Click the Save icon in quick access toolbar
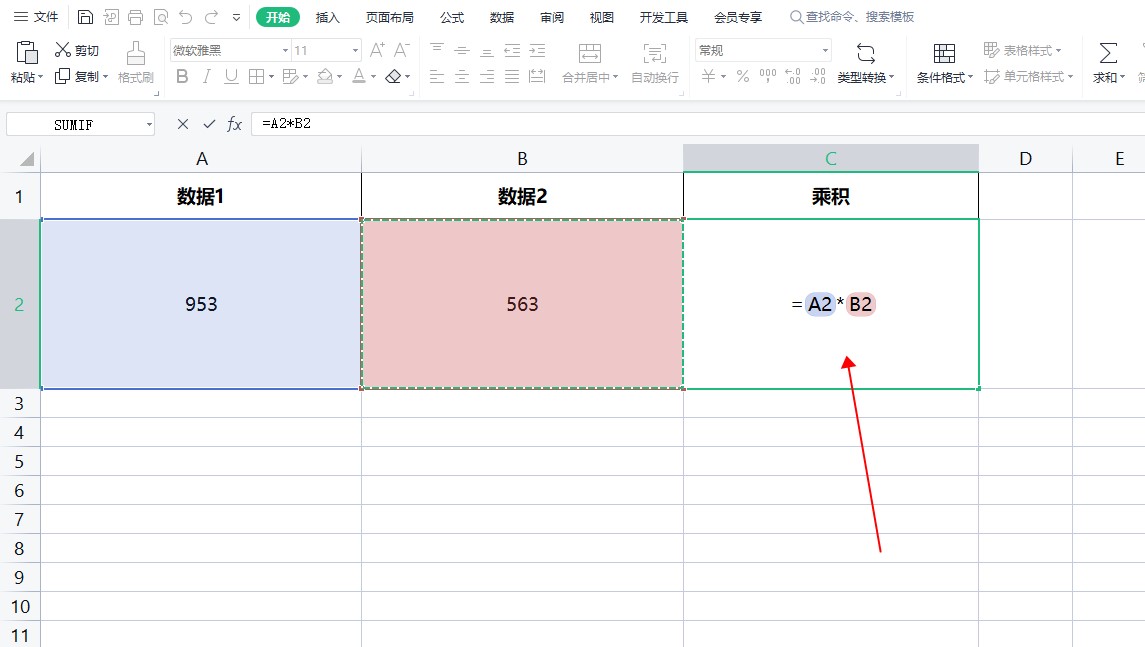 [86, 17]
